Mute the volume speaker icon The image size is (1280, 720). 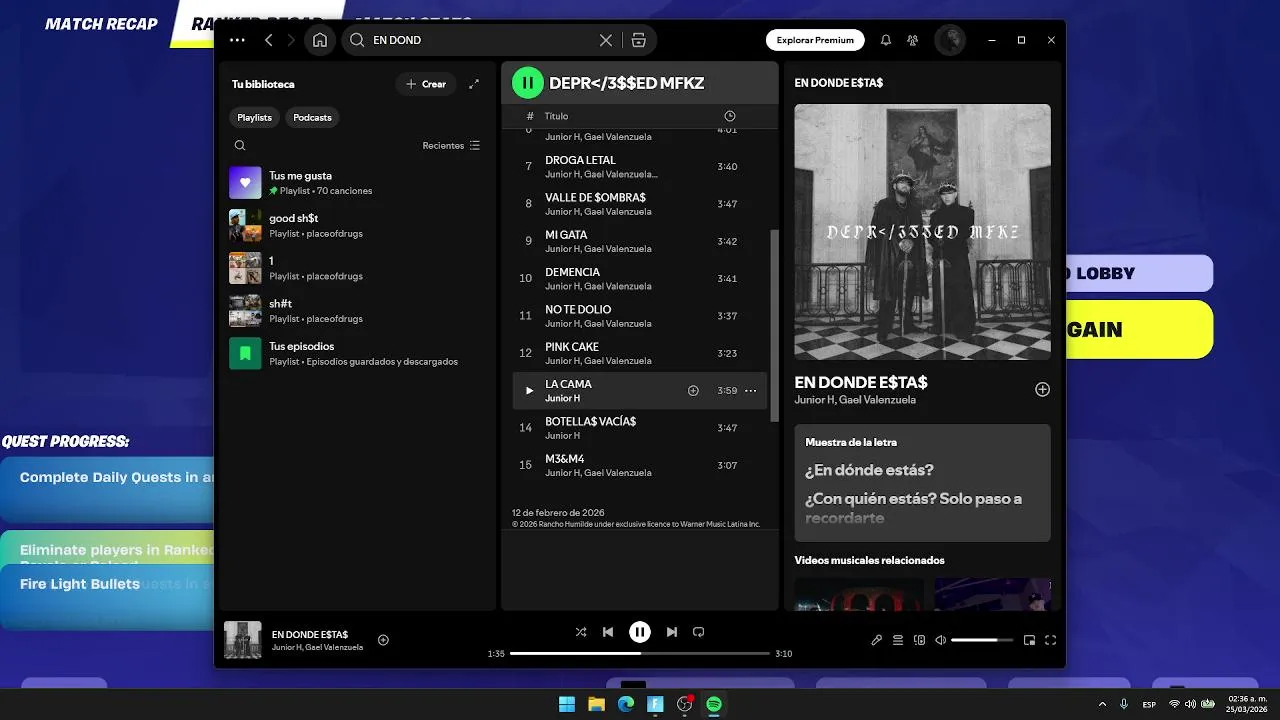click(941, 640)
